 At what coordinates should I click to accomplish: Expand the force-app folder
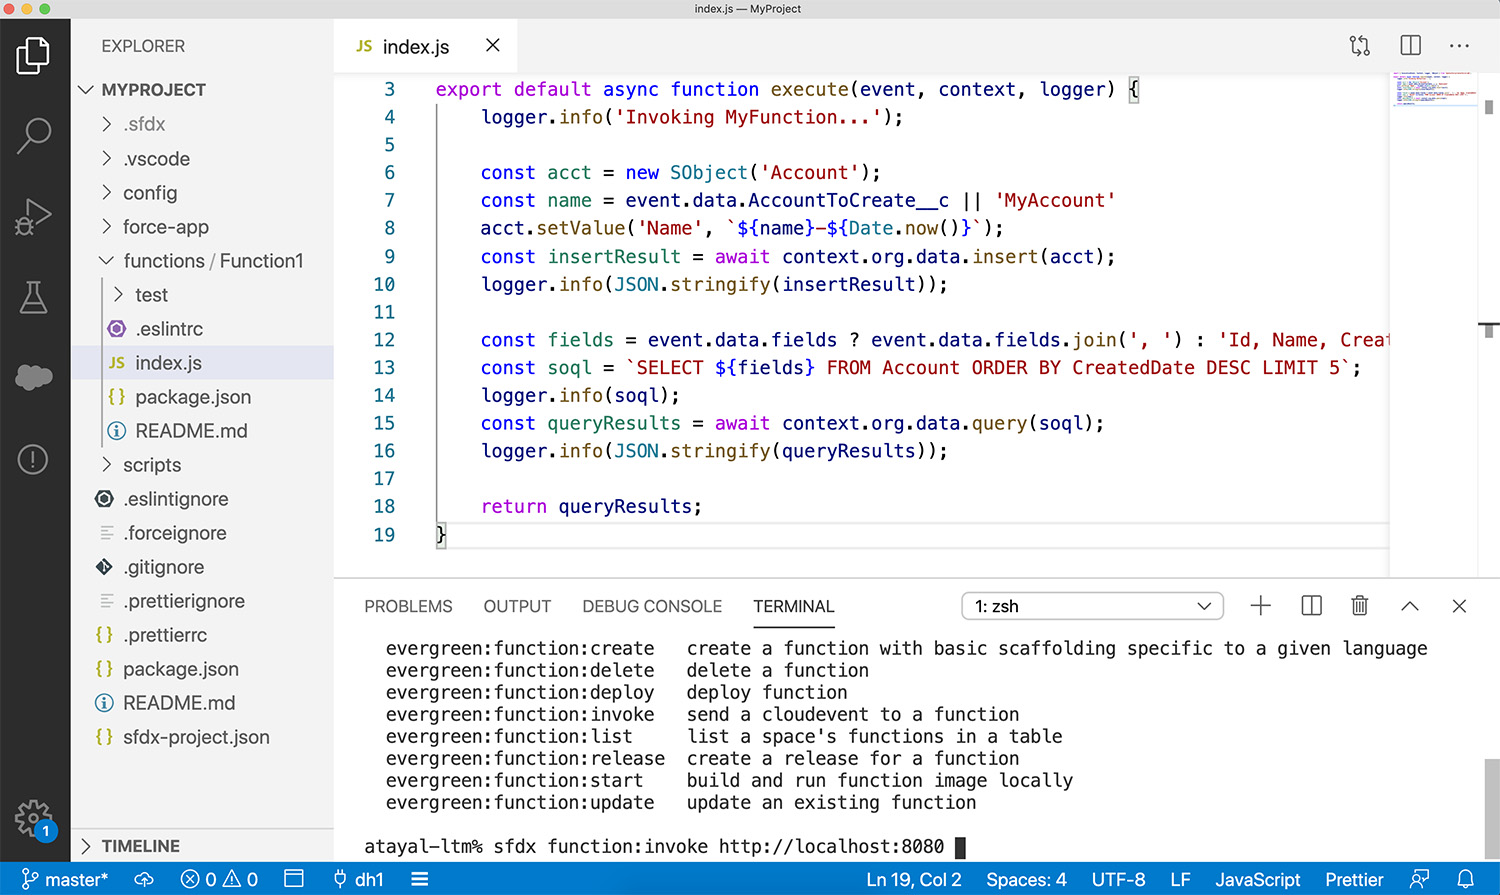(165, 227)
